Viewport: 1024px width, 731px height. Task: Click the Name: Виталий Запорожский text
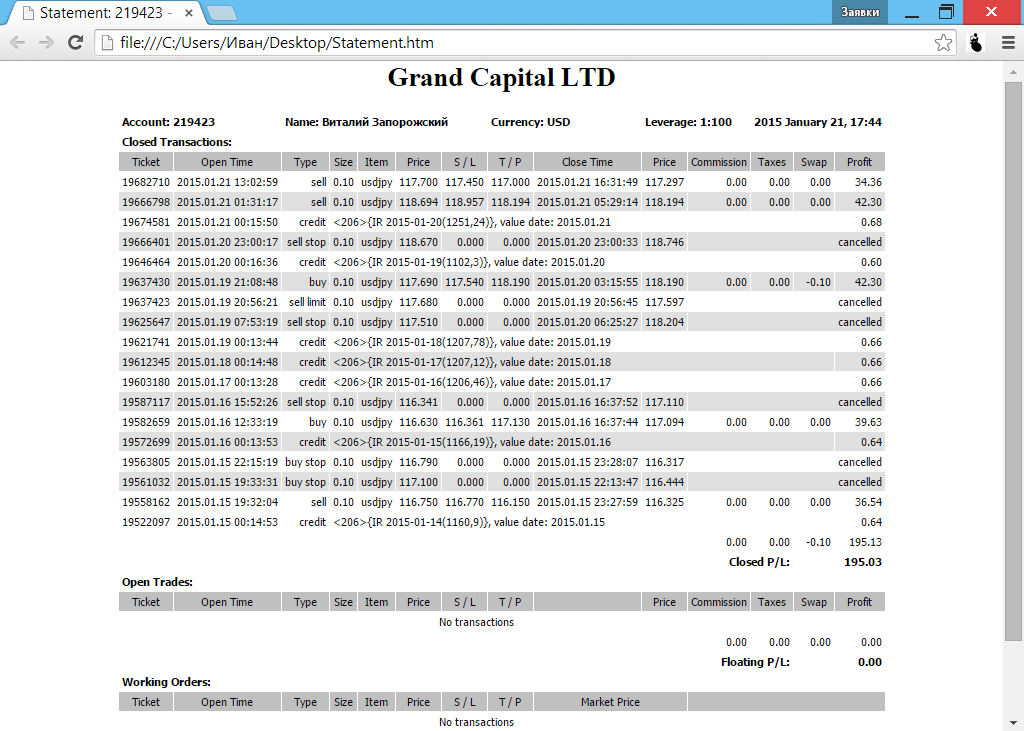pyautogui.click(x=366, y=122)
